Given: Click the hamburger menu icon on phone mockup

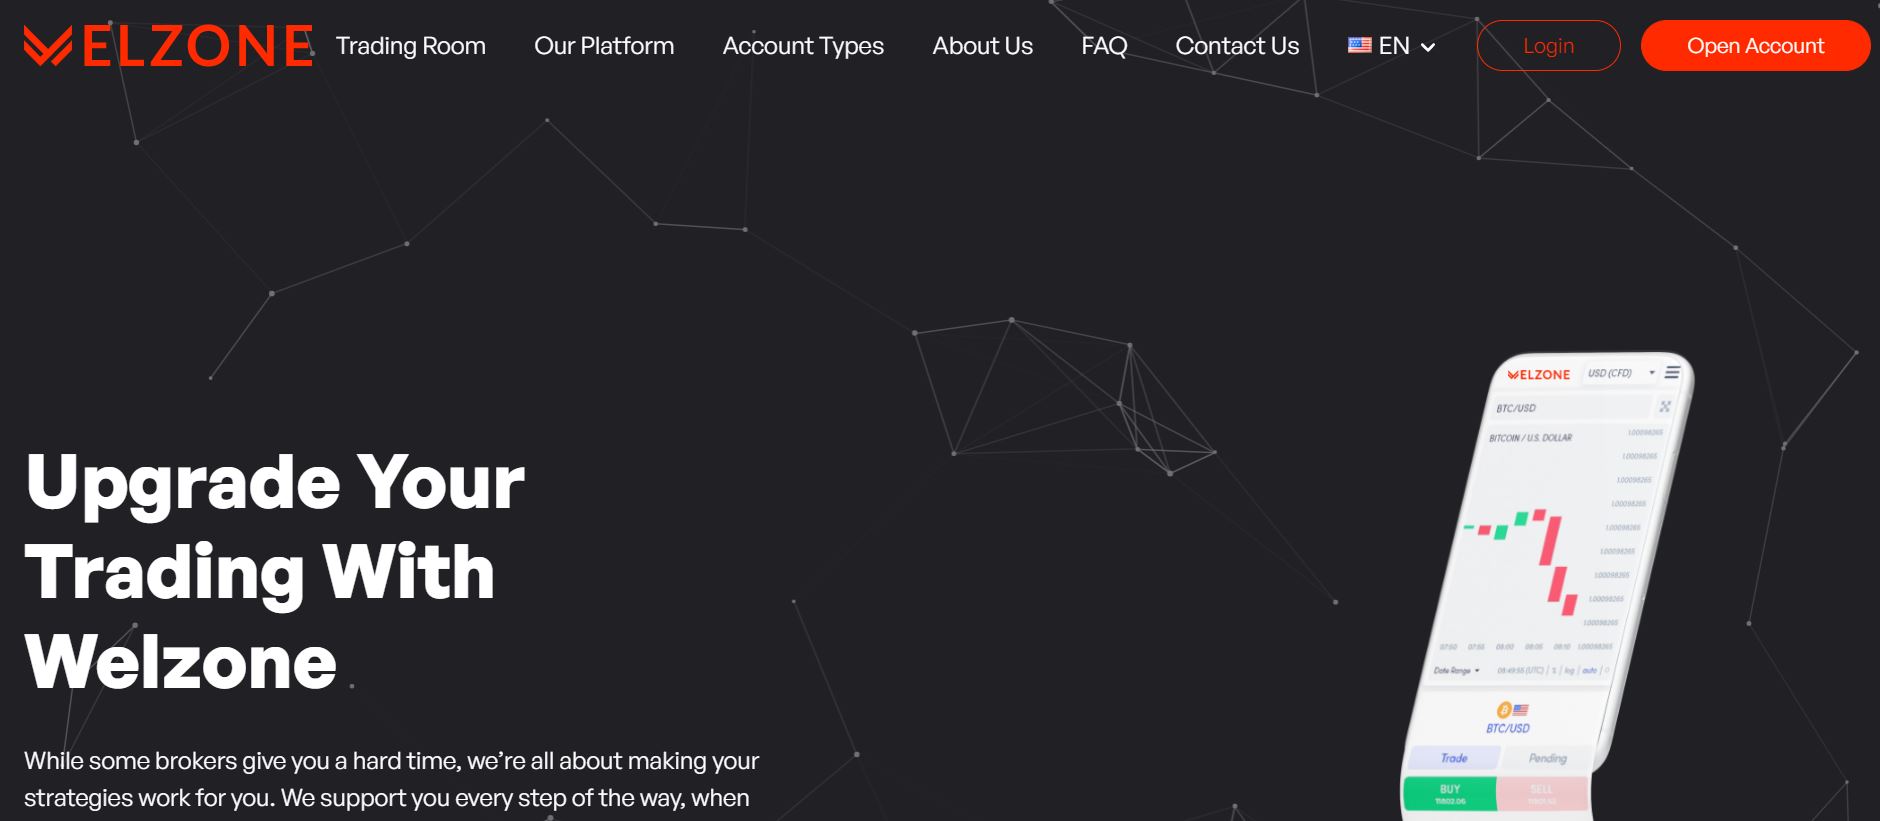Looking at the screenshot, I should 1672,372.
